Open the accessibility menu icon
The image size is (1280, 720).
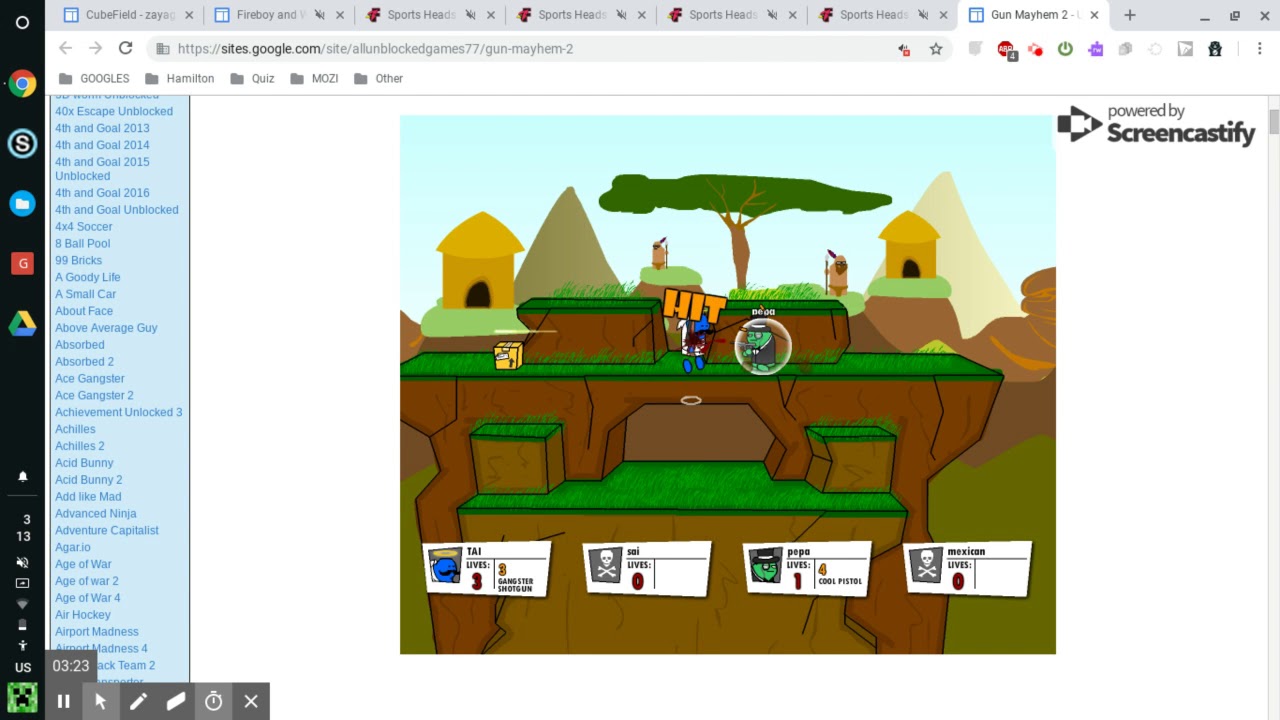pyautogui.click(x=23, y=646)
